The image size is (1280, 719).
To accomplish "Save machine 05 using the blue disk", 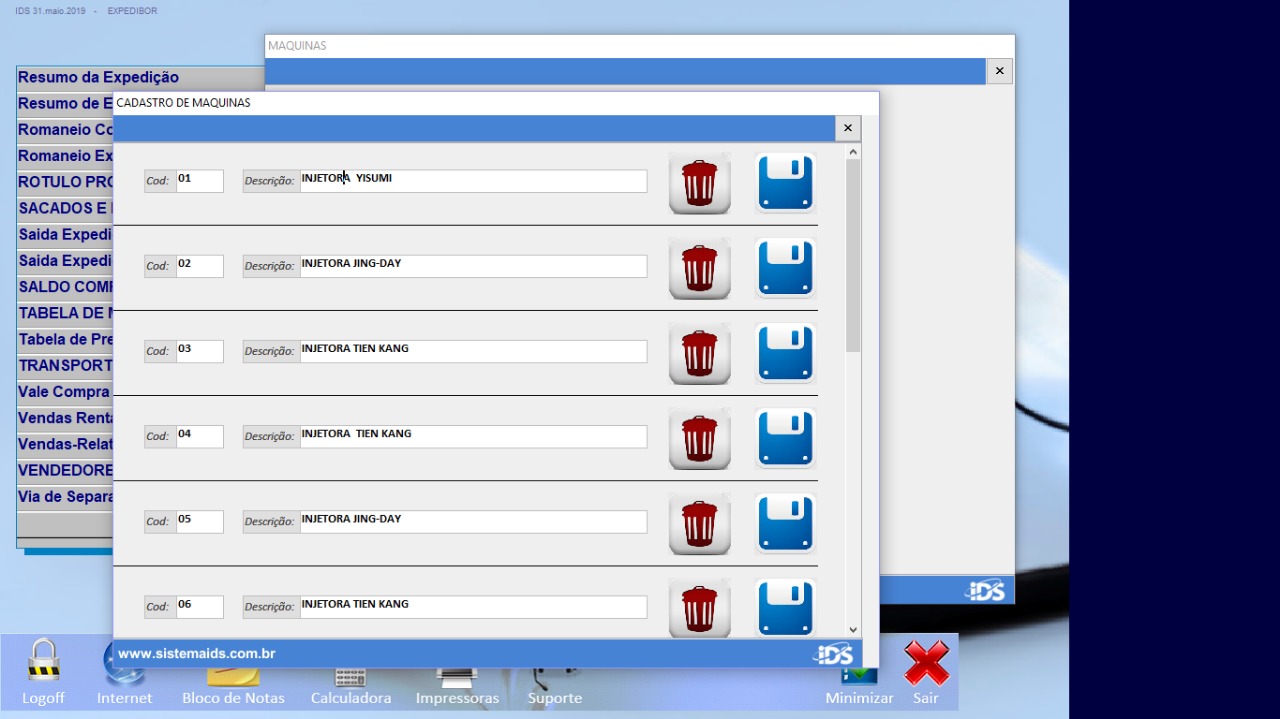I will 786,523.
